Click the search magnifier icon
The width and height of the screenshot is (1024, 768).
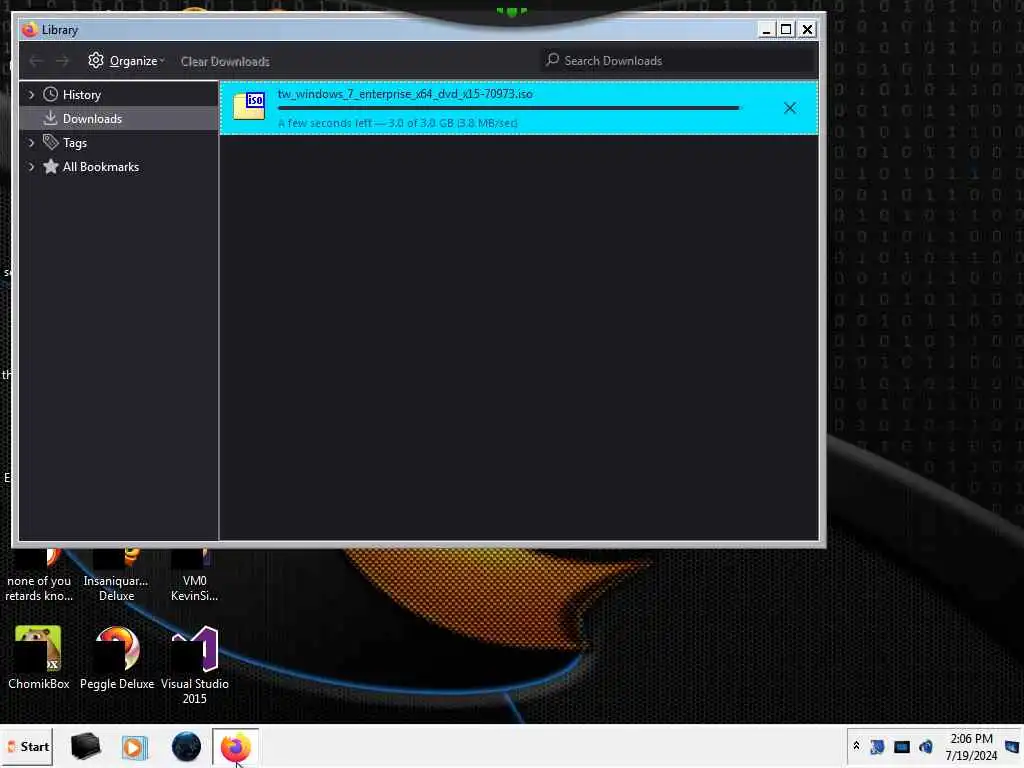pyautogui.click(x=552, y=60)
